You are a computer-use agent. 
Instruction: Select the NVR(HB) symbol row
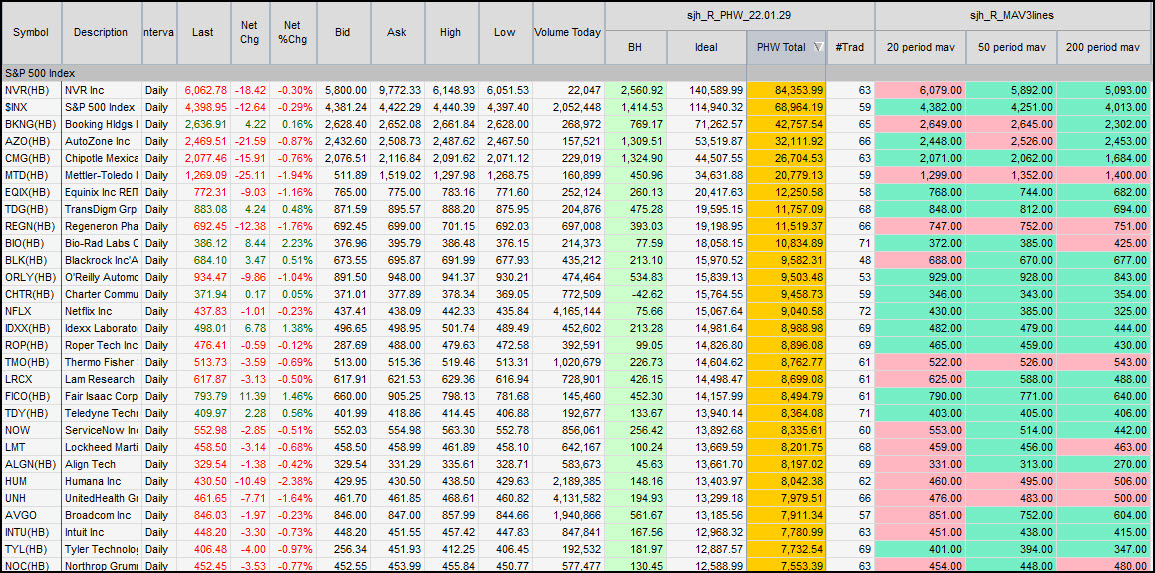click(x=578, y=90)
